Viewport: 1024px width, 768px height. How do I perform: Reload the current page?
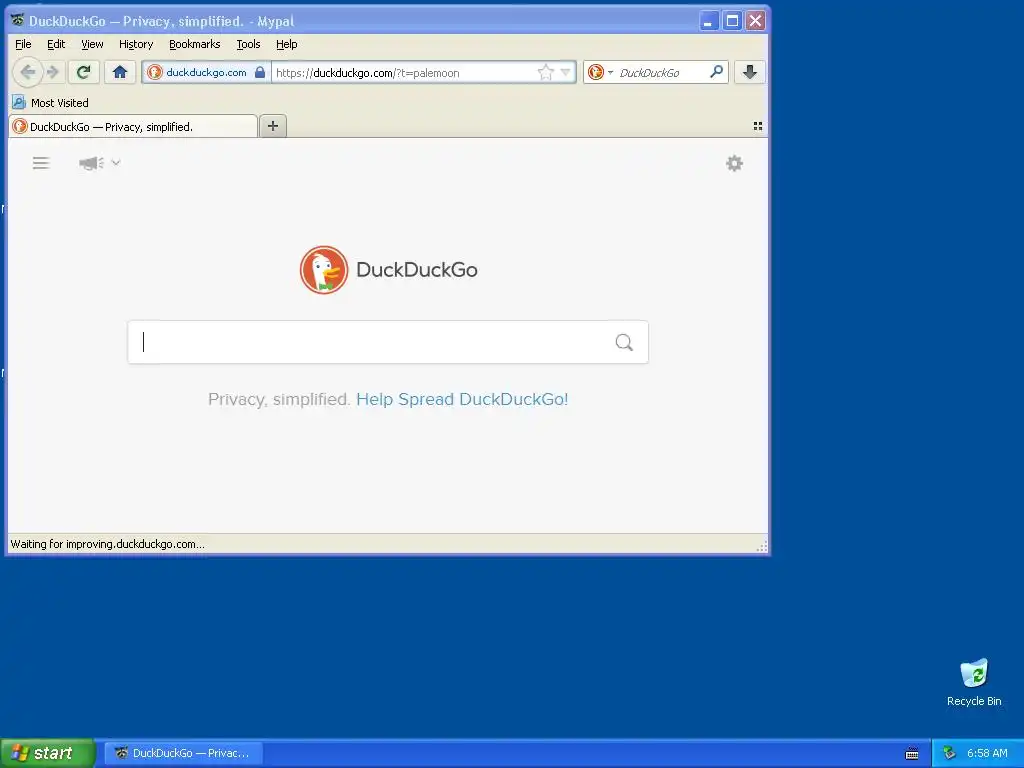(83, 72)
